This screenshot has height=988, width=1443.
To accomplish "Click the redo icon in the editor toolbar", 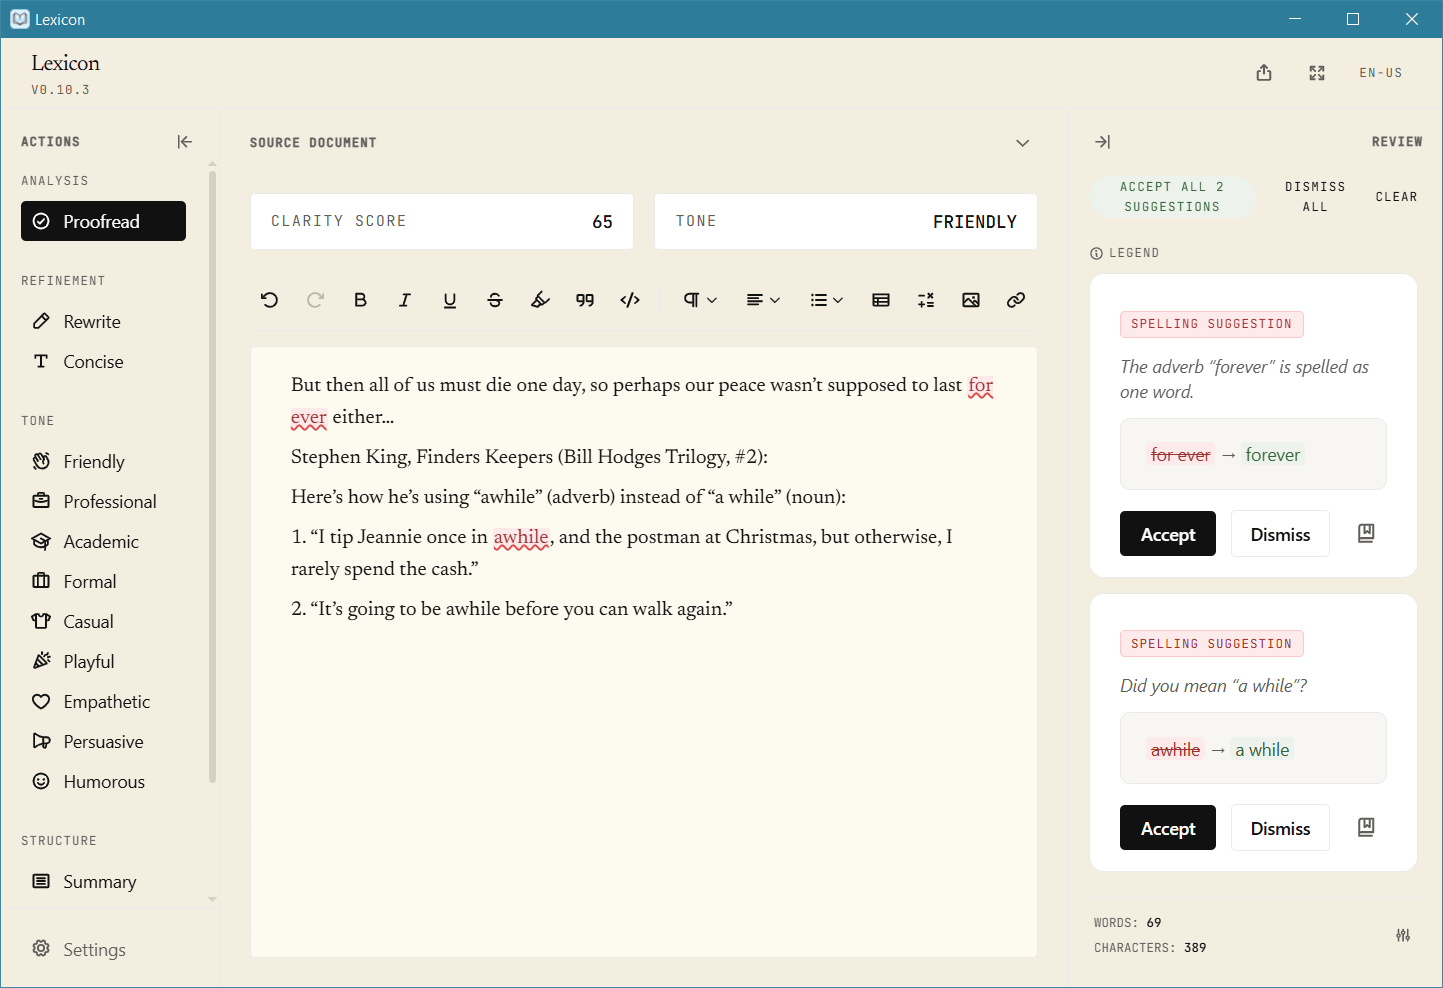I will 315,300.
